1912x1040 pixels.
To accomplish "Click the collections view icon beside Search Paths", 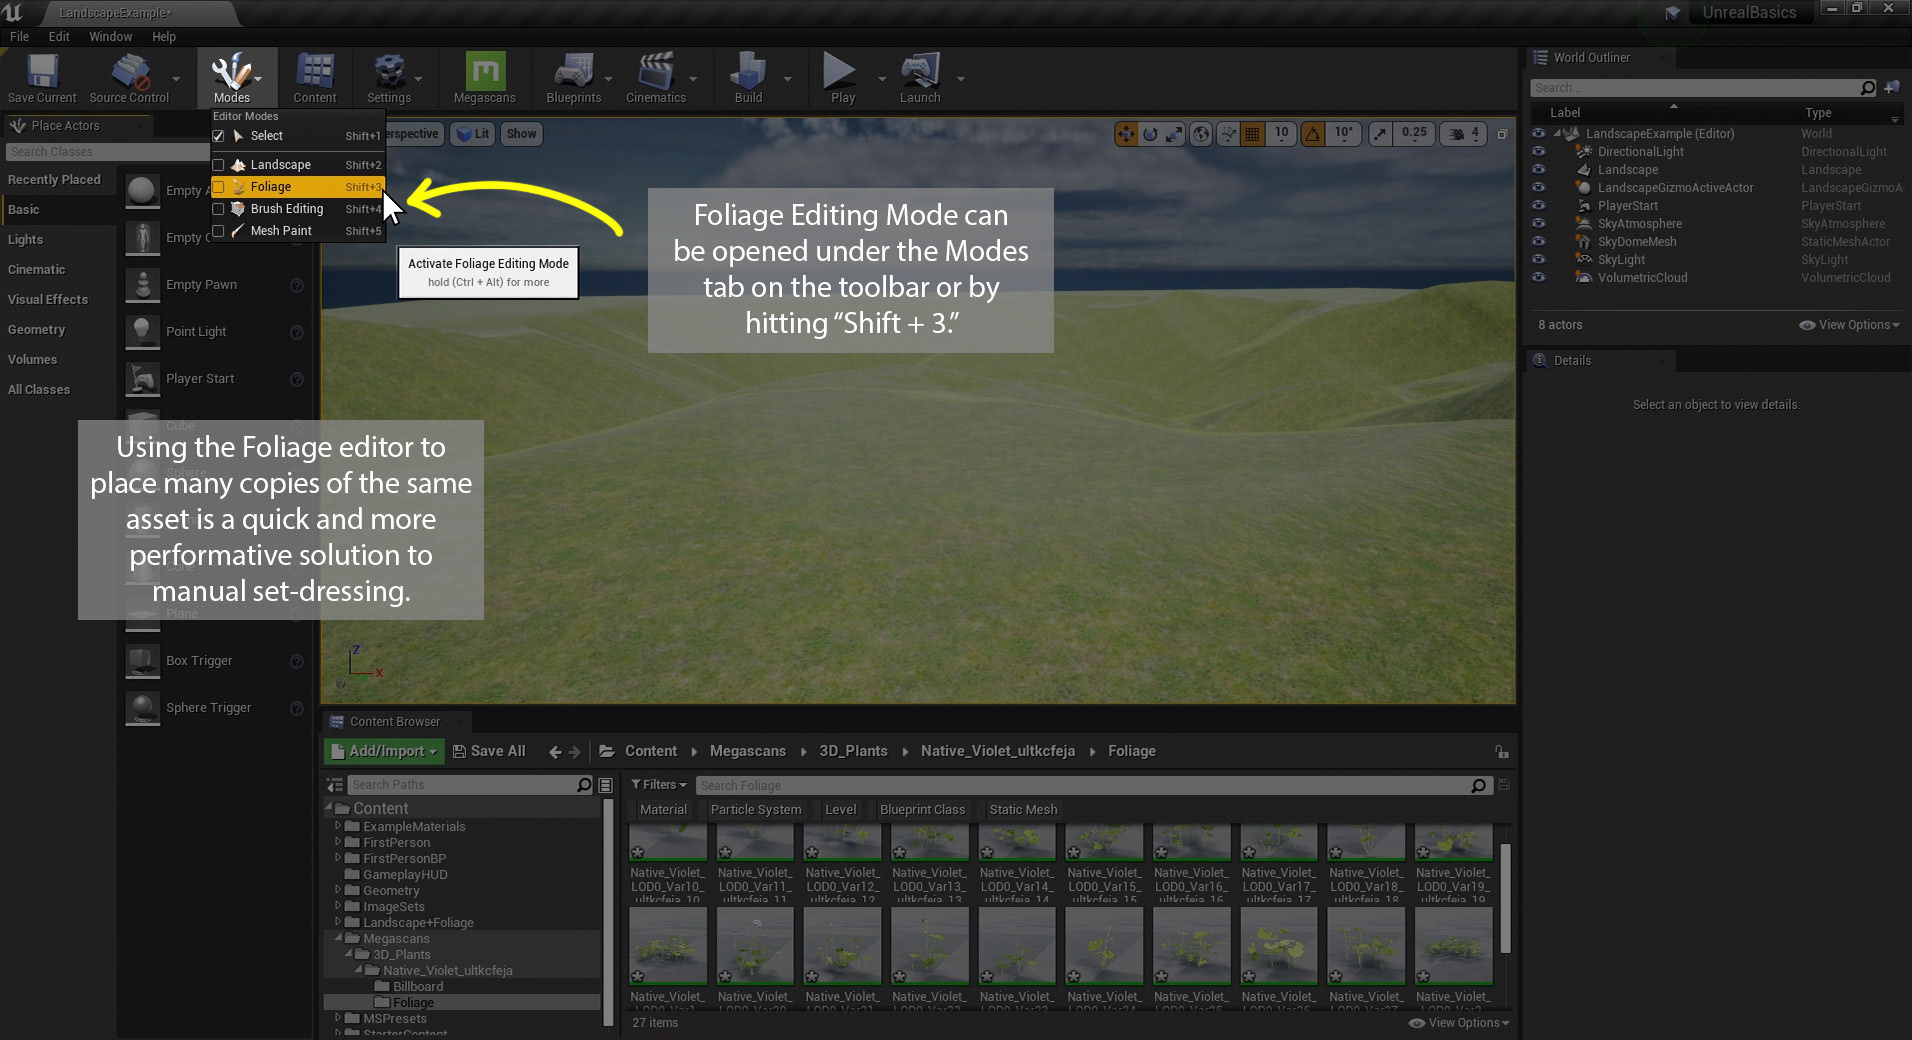I will [605, 785].
